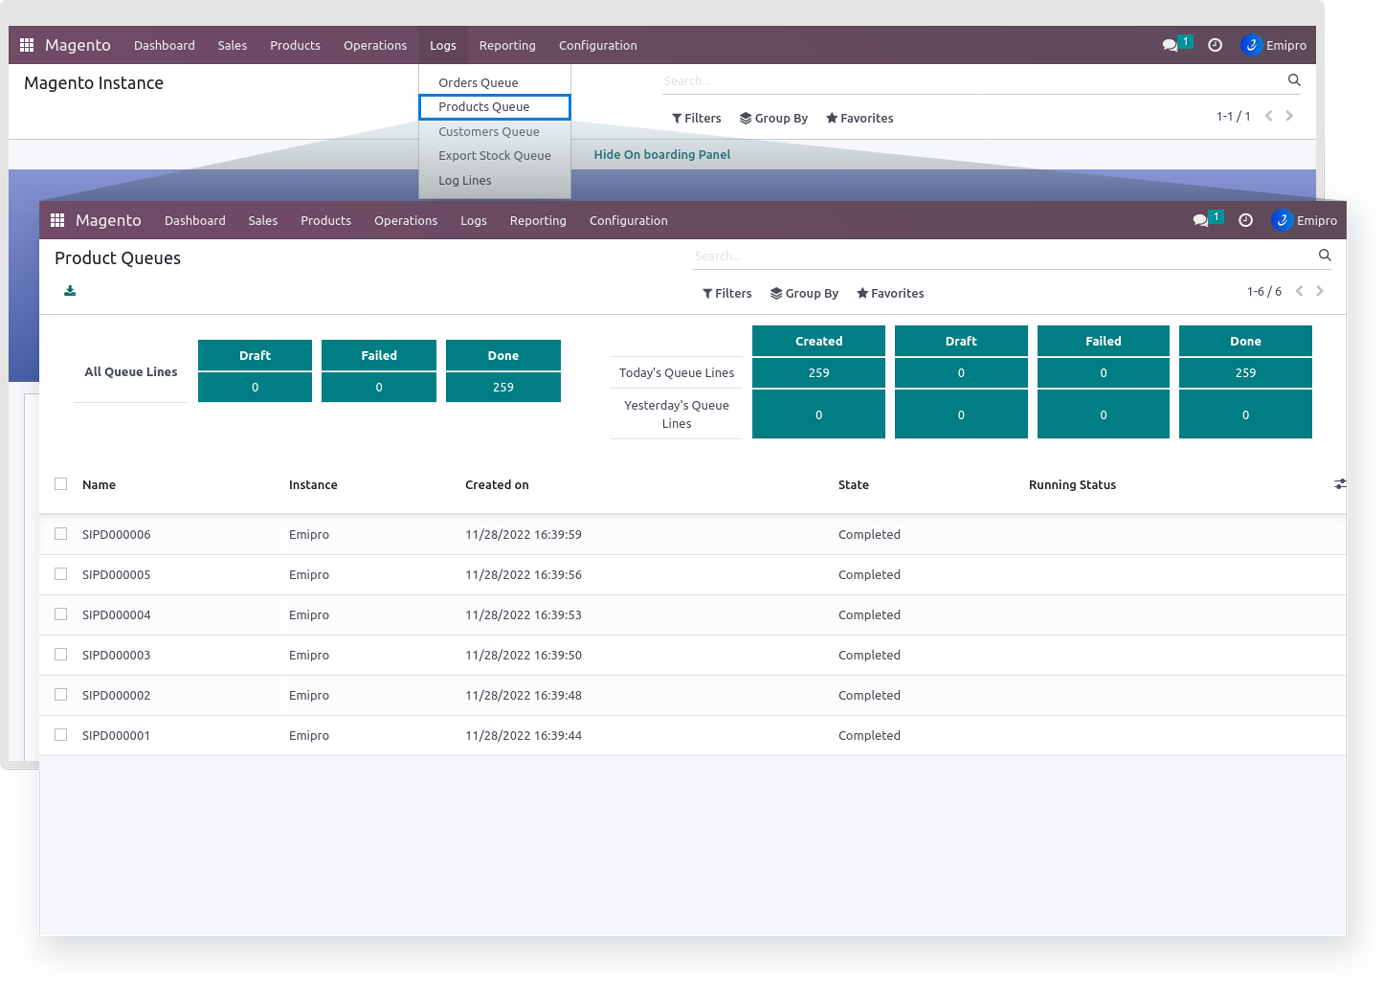Select Products Queue from the Logs menu
The image size is (1384, 982).
(484, 107)
